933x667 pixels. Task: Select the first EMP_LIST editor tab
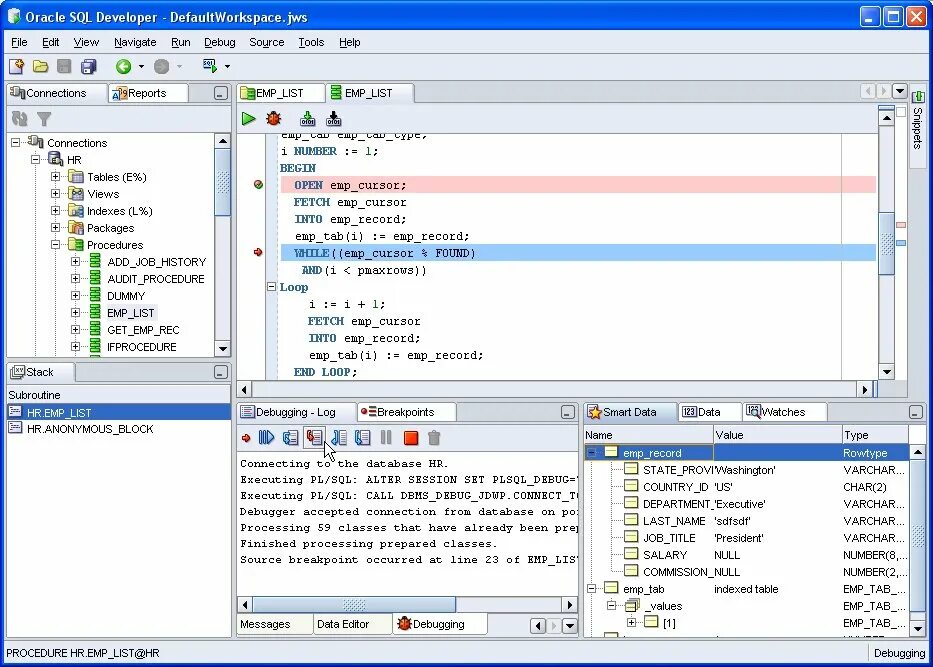pos(280,93)
